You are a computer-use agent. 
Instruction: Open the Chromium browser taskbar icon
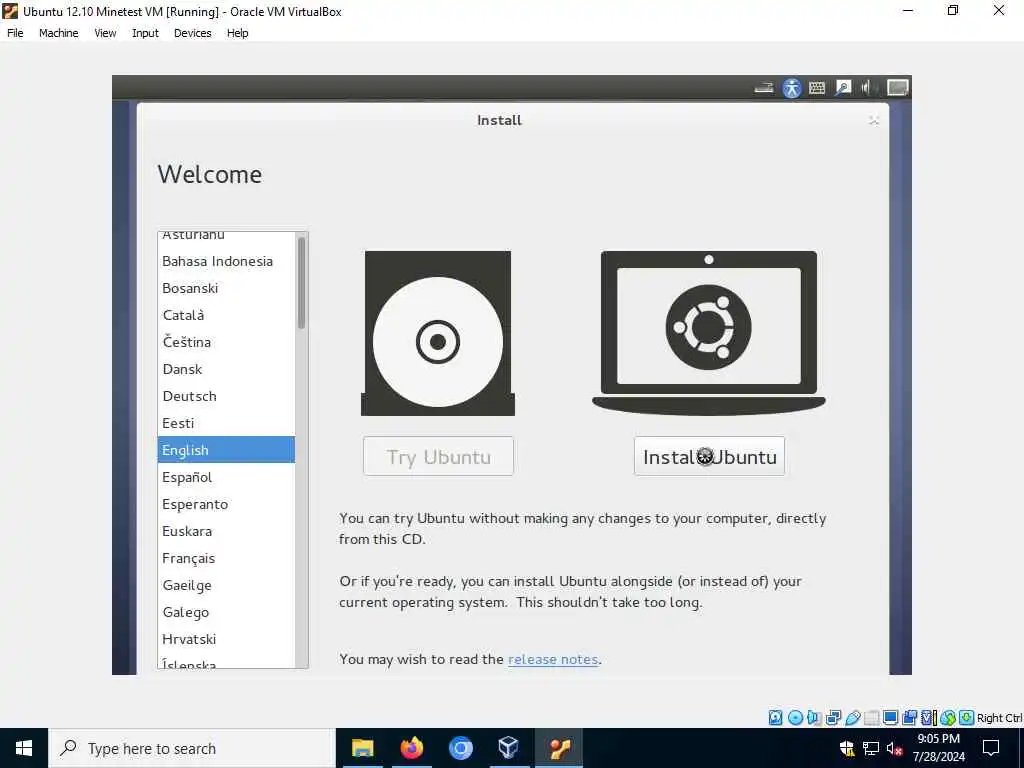[x=460, y=748]
